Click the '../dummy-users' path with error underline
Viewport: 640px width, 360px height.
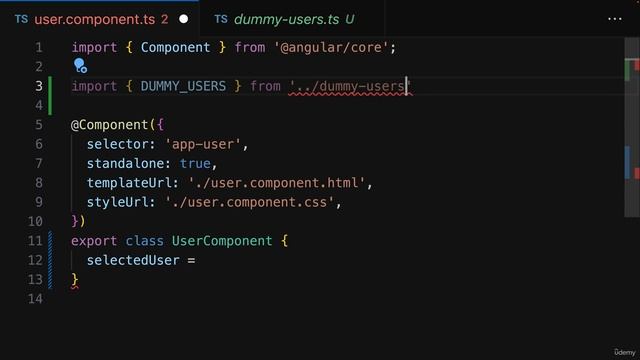click(x=350, y=86)
